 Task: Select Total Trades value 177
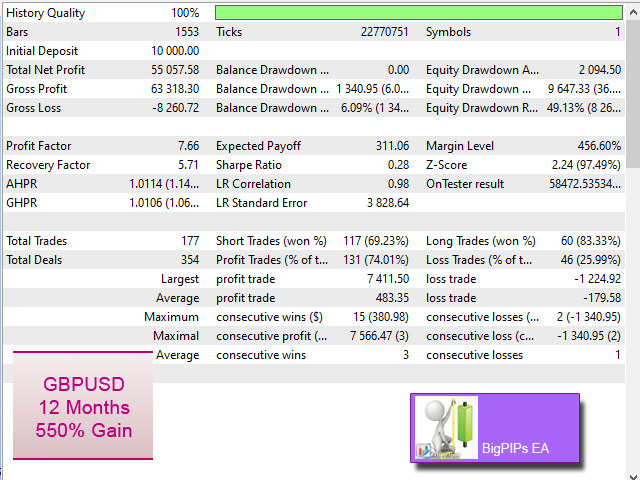190,241
